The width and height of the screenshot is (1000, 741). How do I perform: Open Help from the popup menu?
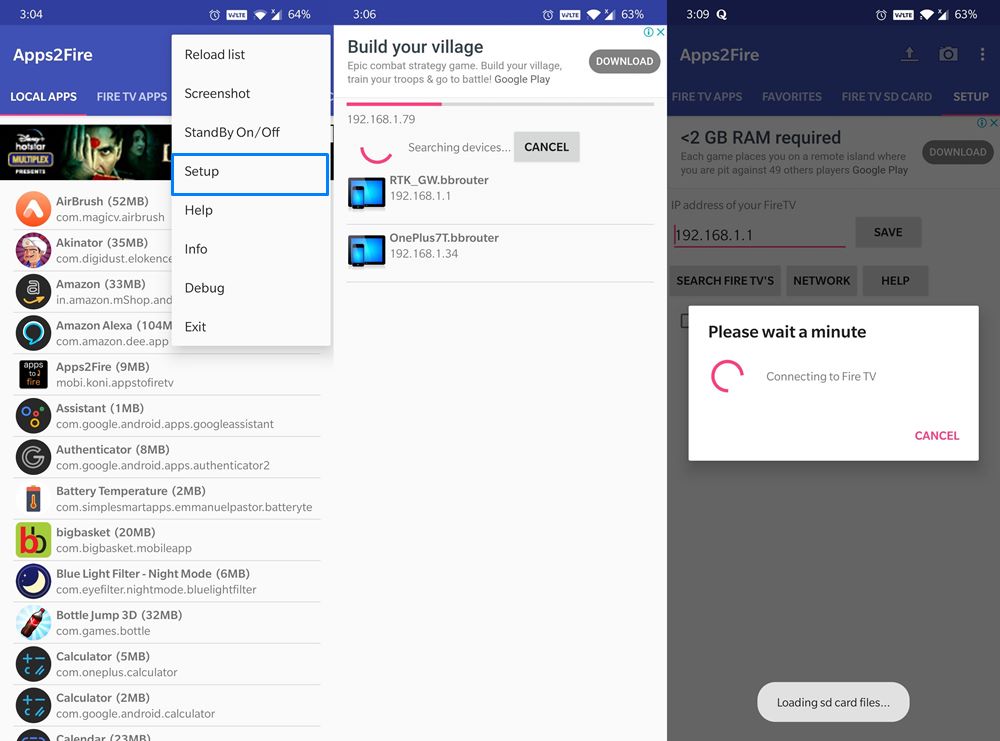tap(251, 210)
